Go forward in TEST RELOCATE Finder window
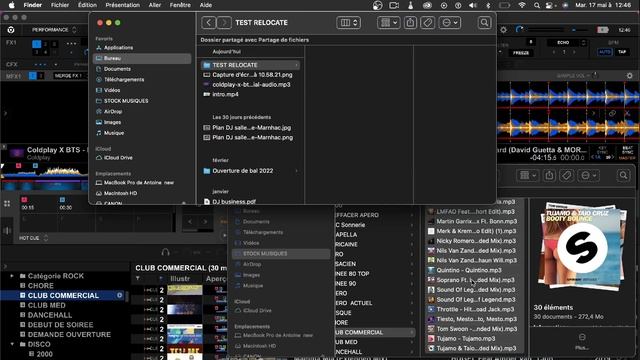 [224, 22]
